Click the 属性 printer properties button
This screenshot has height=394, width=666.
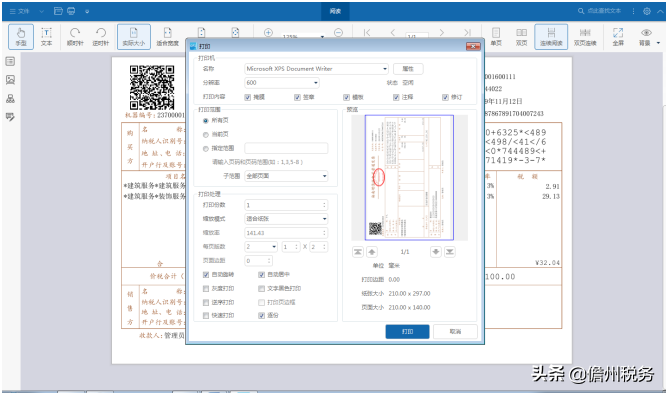point(408,69)
